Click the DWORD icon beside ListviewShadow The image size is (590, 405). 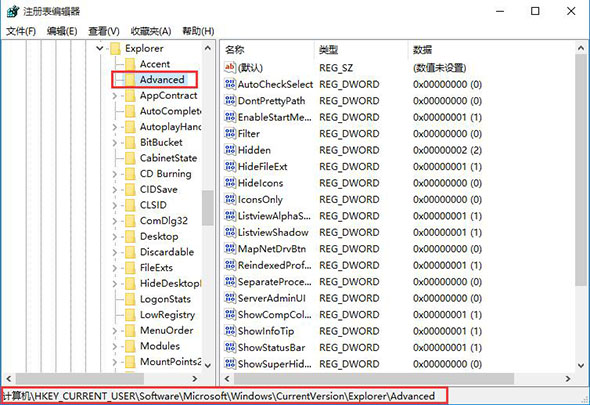click(x=230, y=232)
